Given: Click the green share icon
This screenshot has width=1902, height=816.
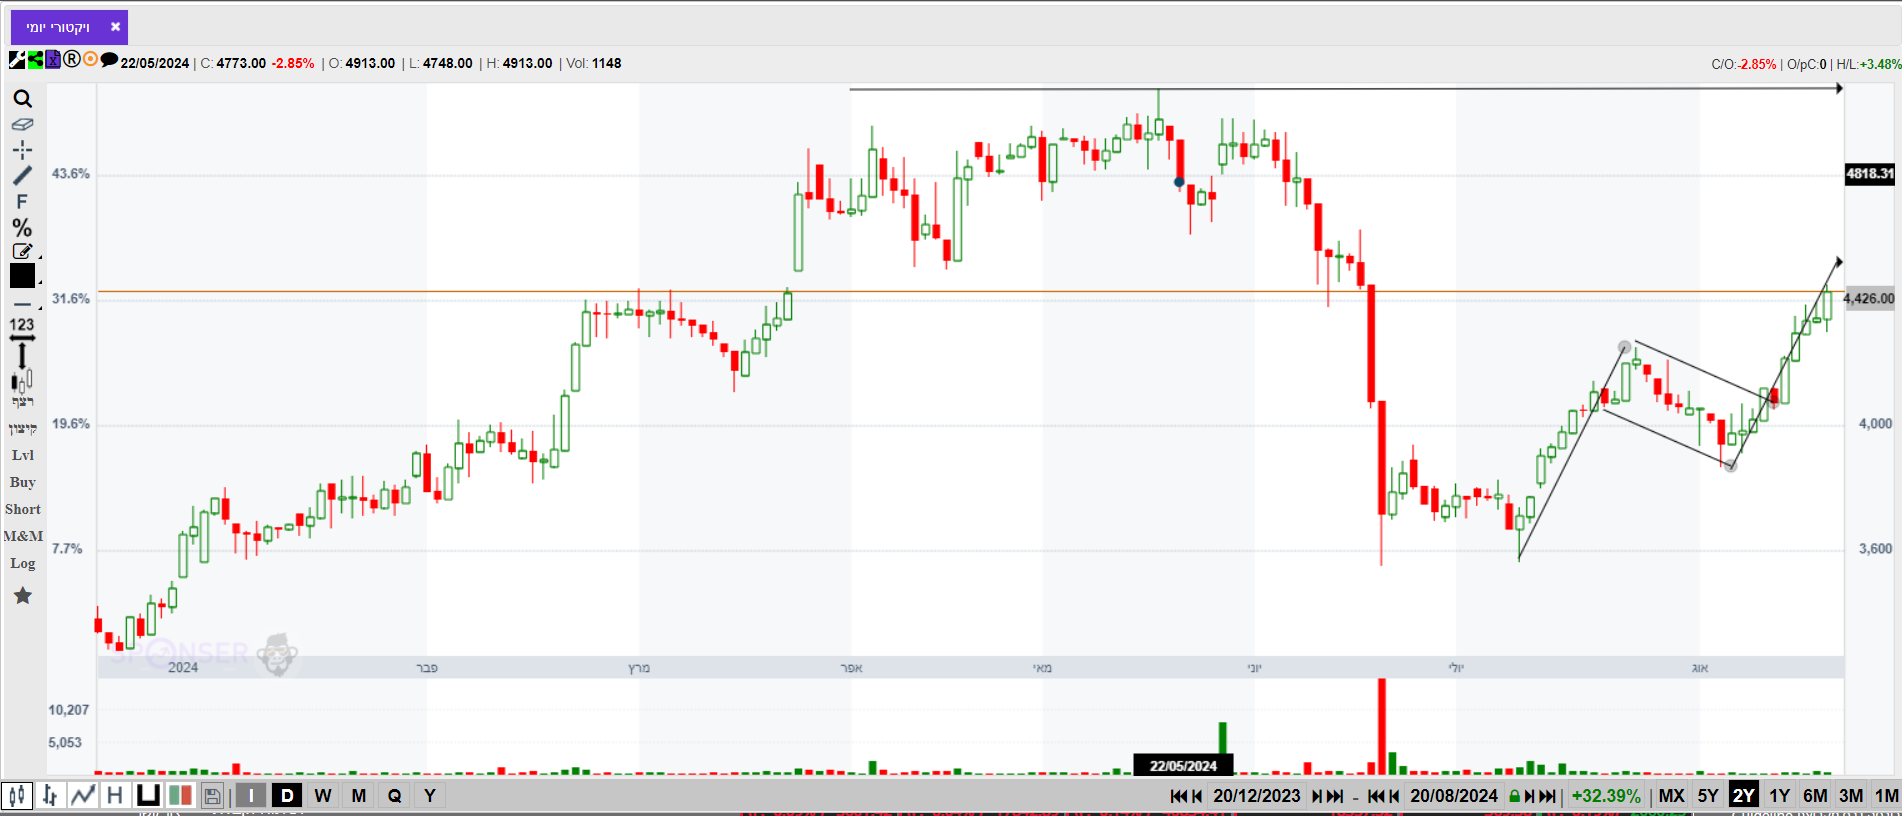Looking at the screenshot, I should coord(35,60).
